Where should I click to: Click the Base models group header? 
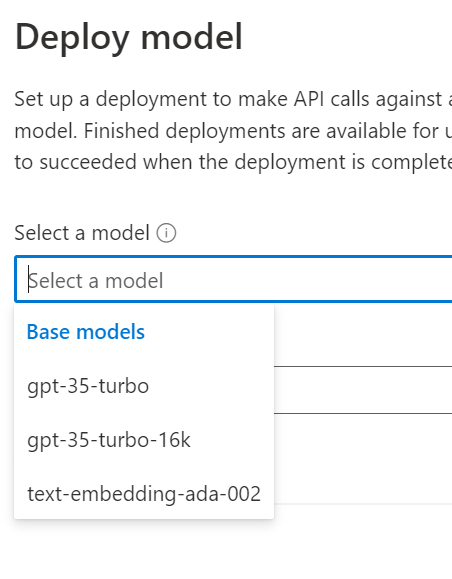[86, 332]
